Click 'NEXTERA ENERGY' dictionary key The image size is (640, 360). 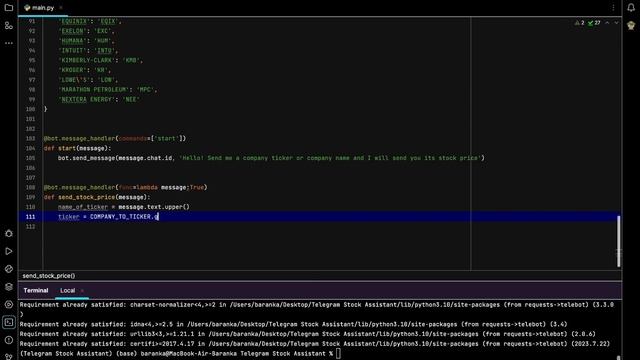click(x=87, y=99)
